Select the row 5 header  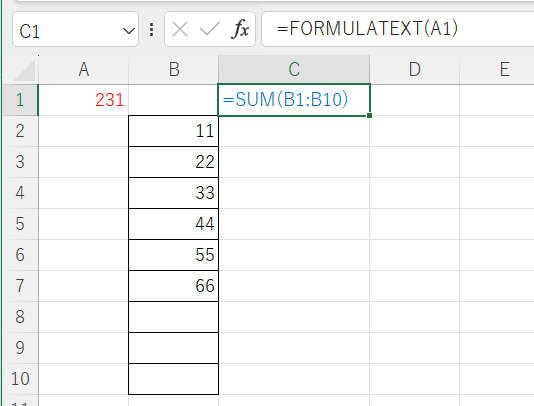coord(20,224)
